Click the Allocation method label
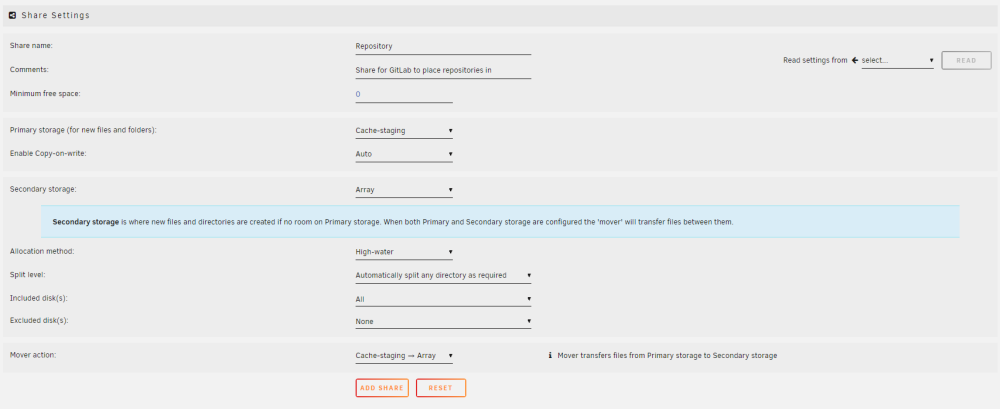Screen dimensions: 1000x409 (42, 251)
